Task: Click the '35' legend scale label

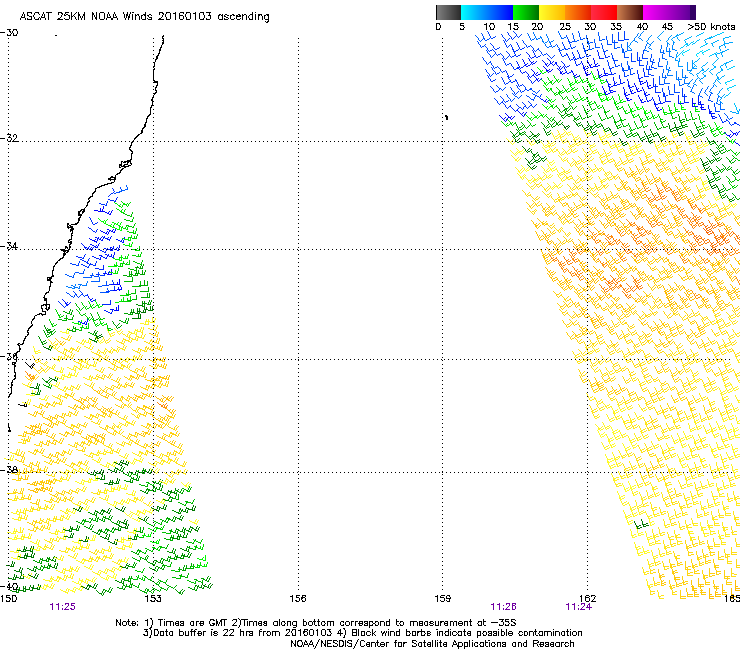Action: click(x=616, y=27)
